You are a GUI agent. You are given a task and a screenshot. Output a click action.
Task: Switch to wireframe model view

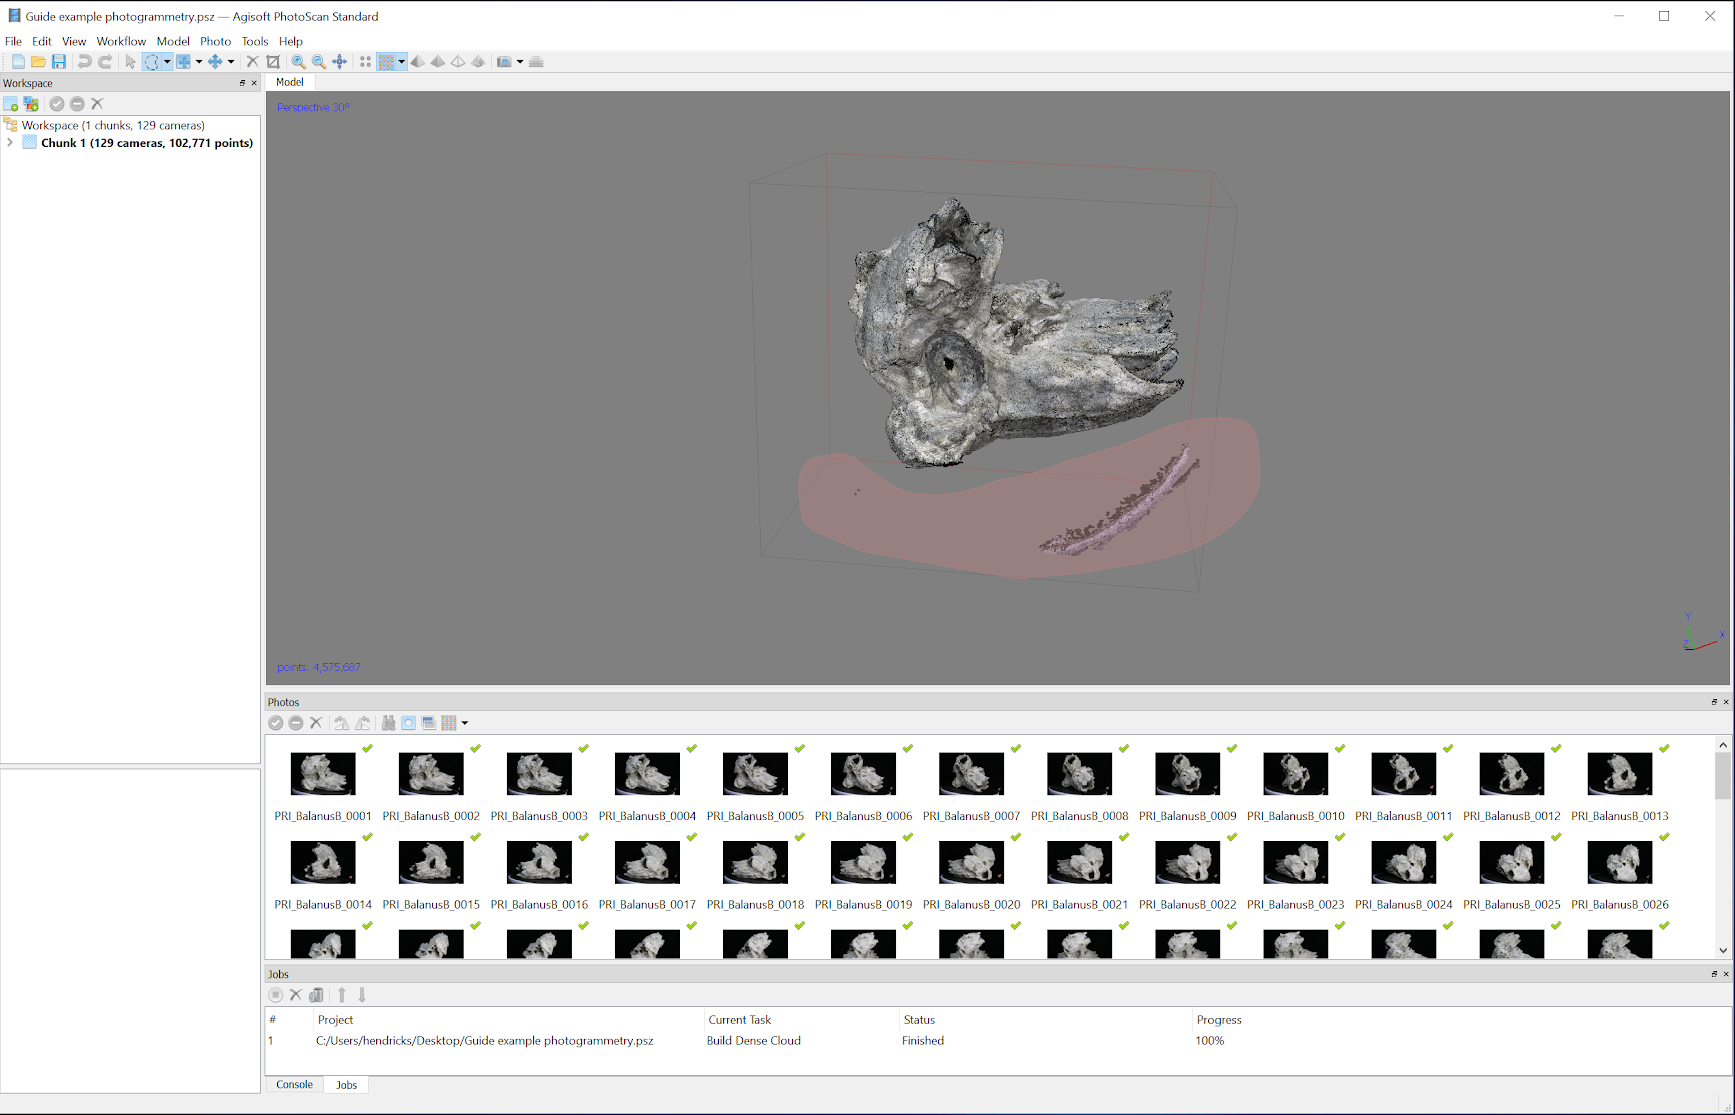point(458,62)
